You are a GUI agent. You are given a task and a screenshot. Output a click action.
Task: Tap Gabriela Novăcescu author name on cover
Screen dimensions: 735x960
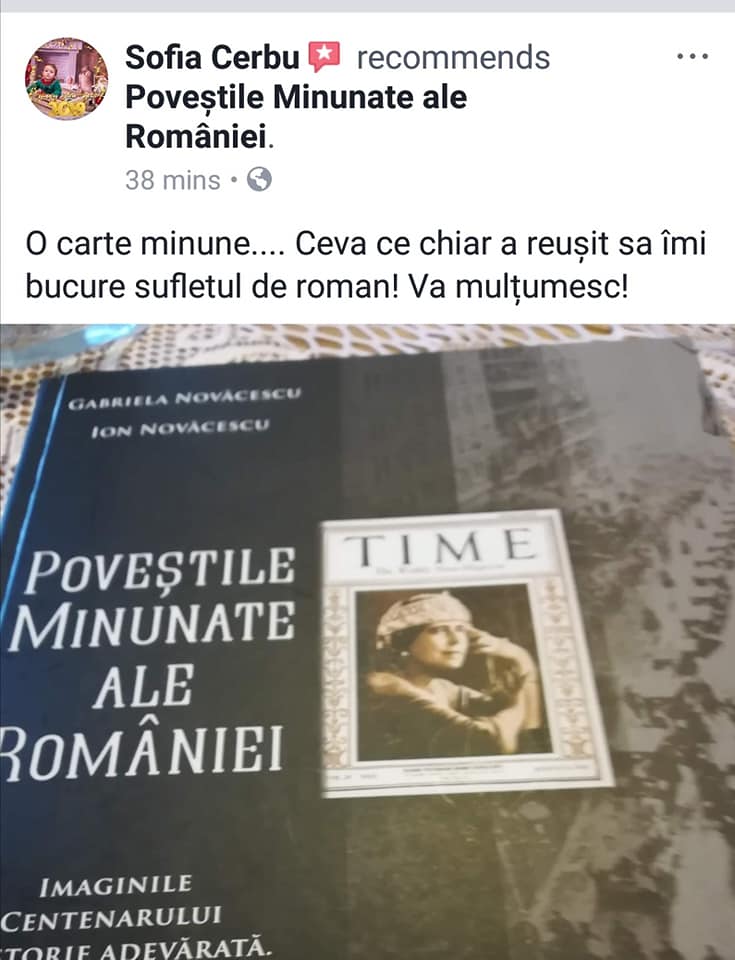pyautogui.click(x=184, y=398)
